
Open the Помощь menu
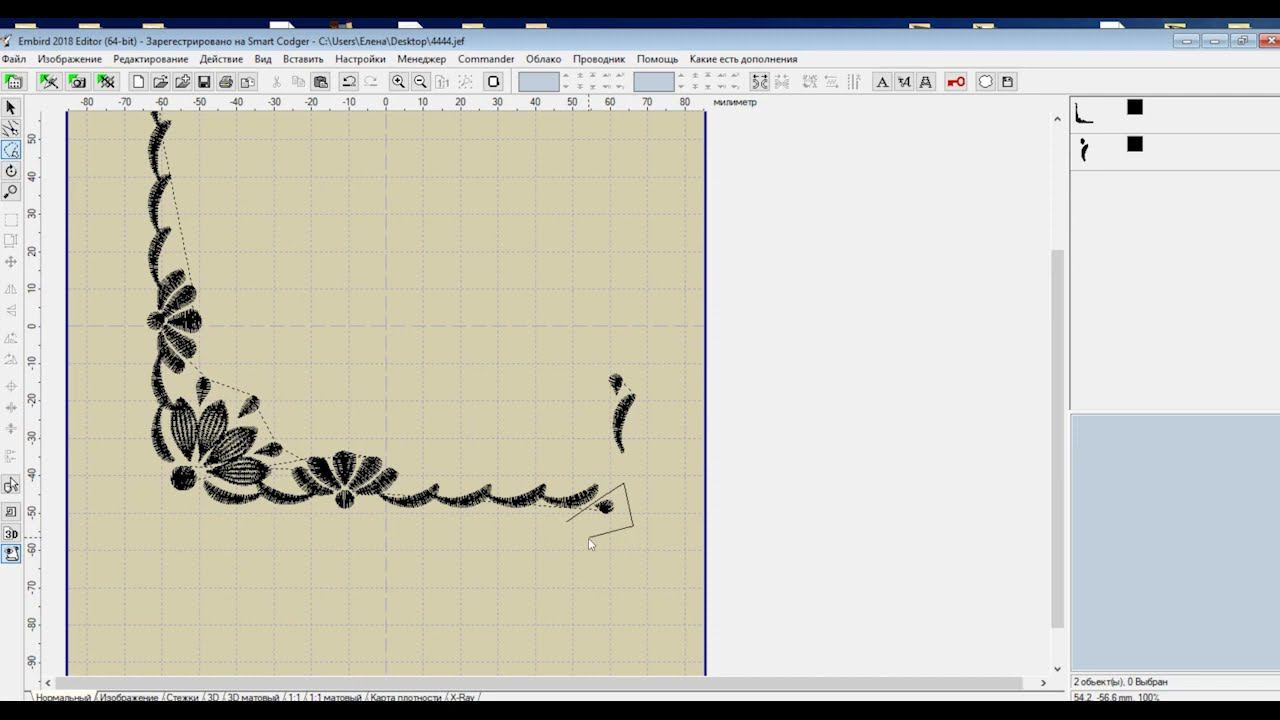tap(657, 59)
